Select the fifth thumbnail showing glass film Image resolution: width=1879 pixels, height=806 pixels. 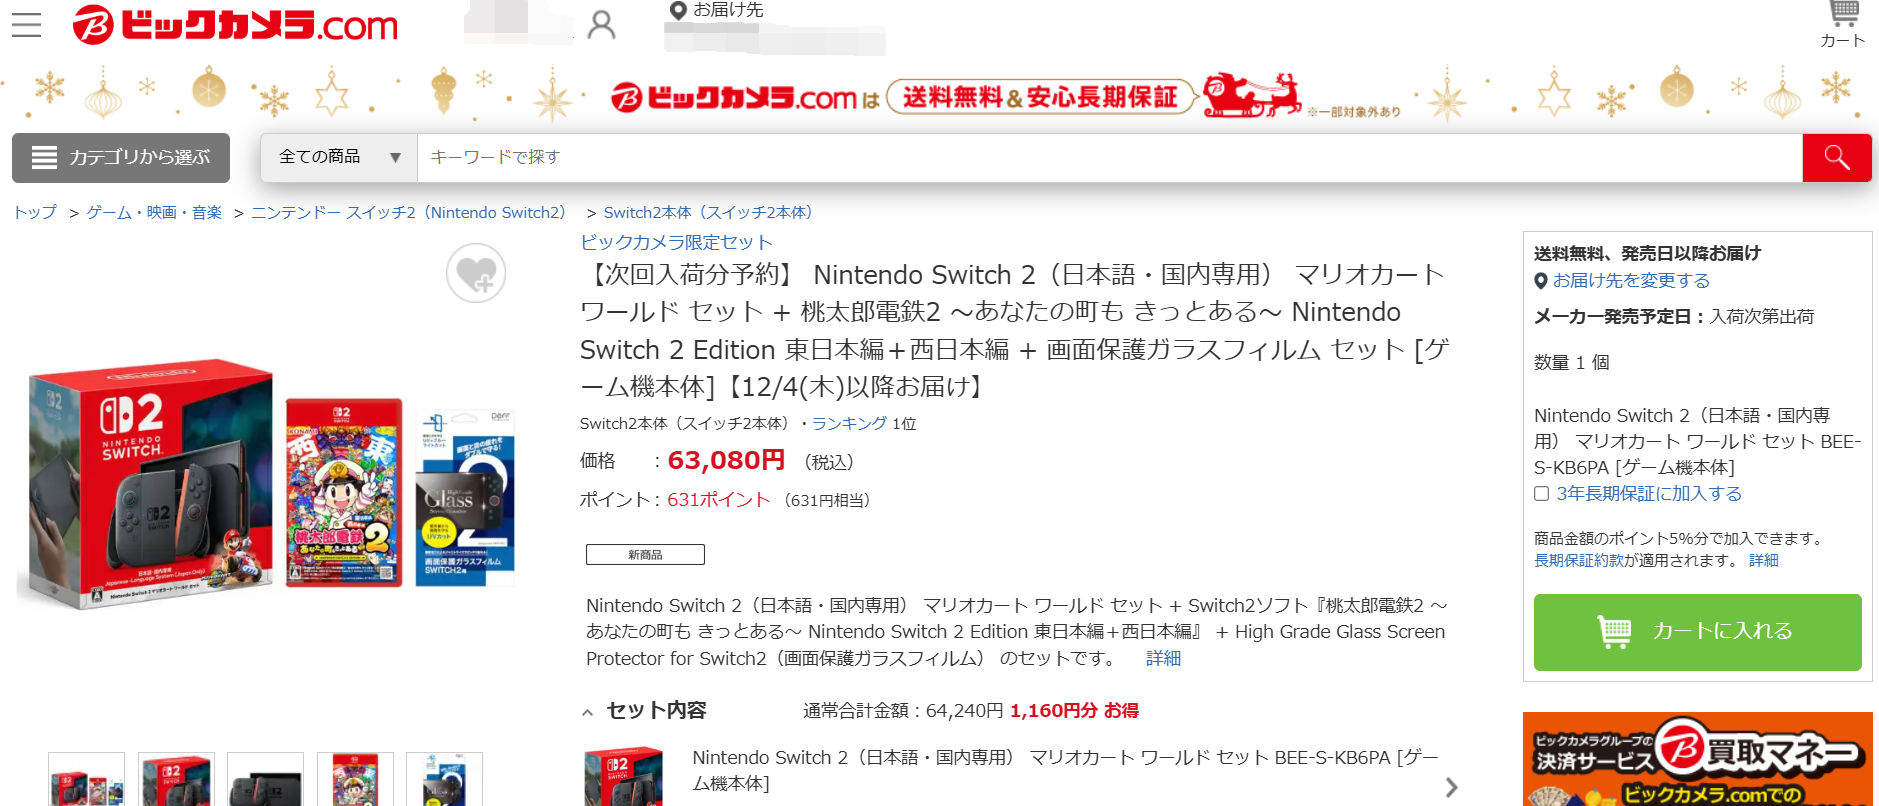tap(444, 780)
